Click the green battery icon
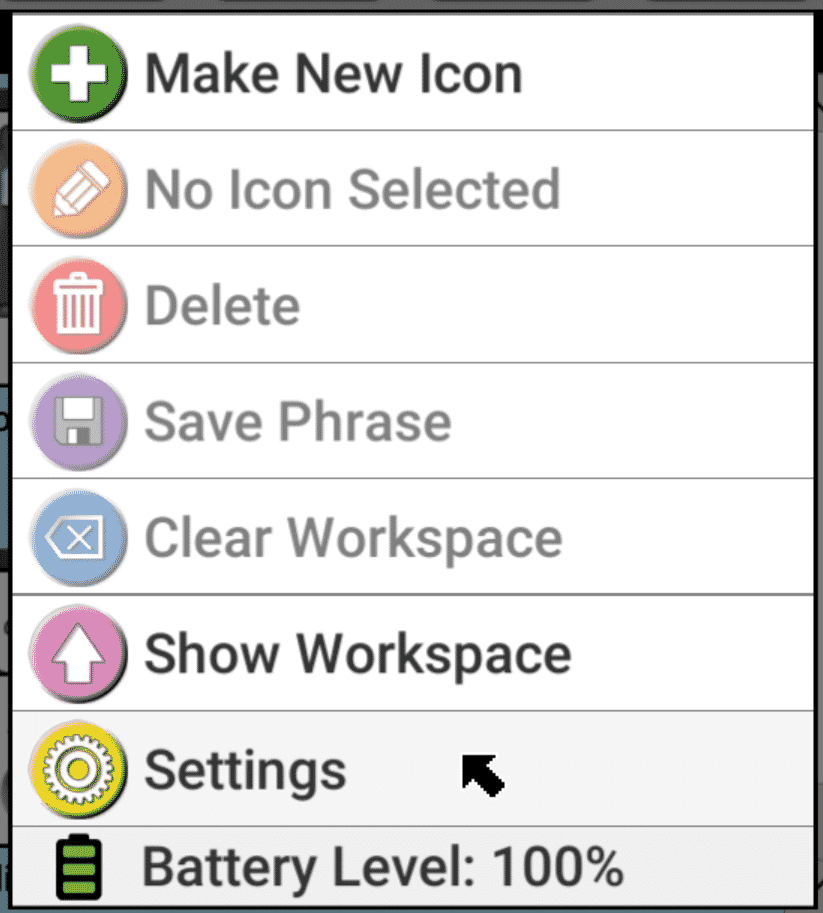823x913 pixels. (x=79, y=868)
